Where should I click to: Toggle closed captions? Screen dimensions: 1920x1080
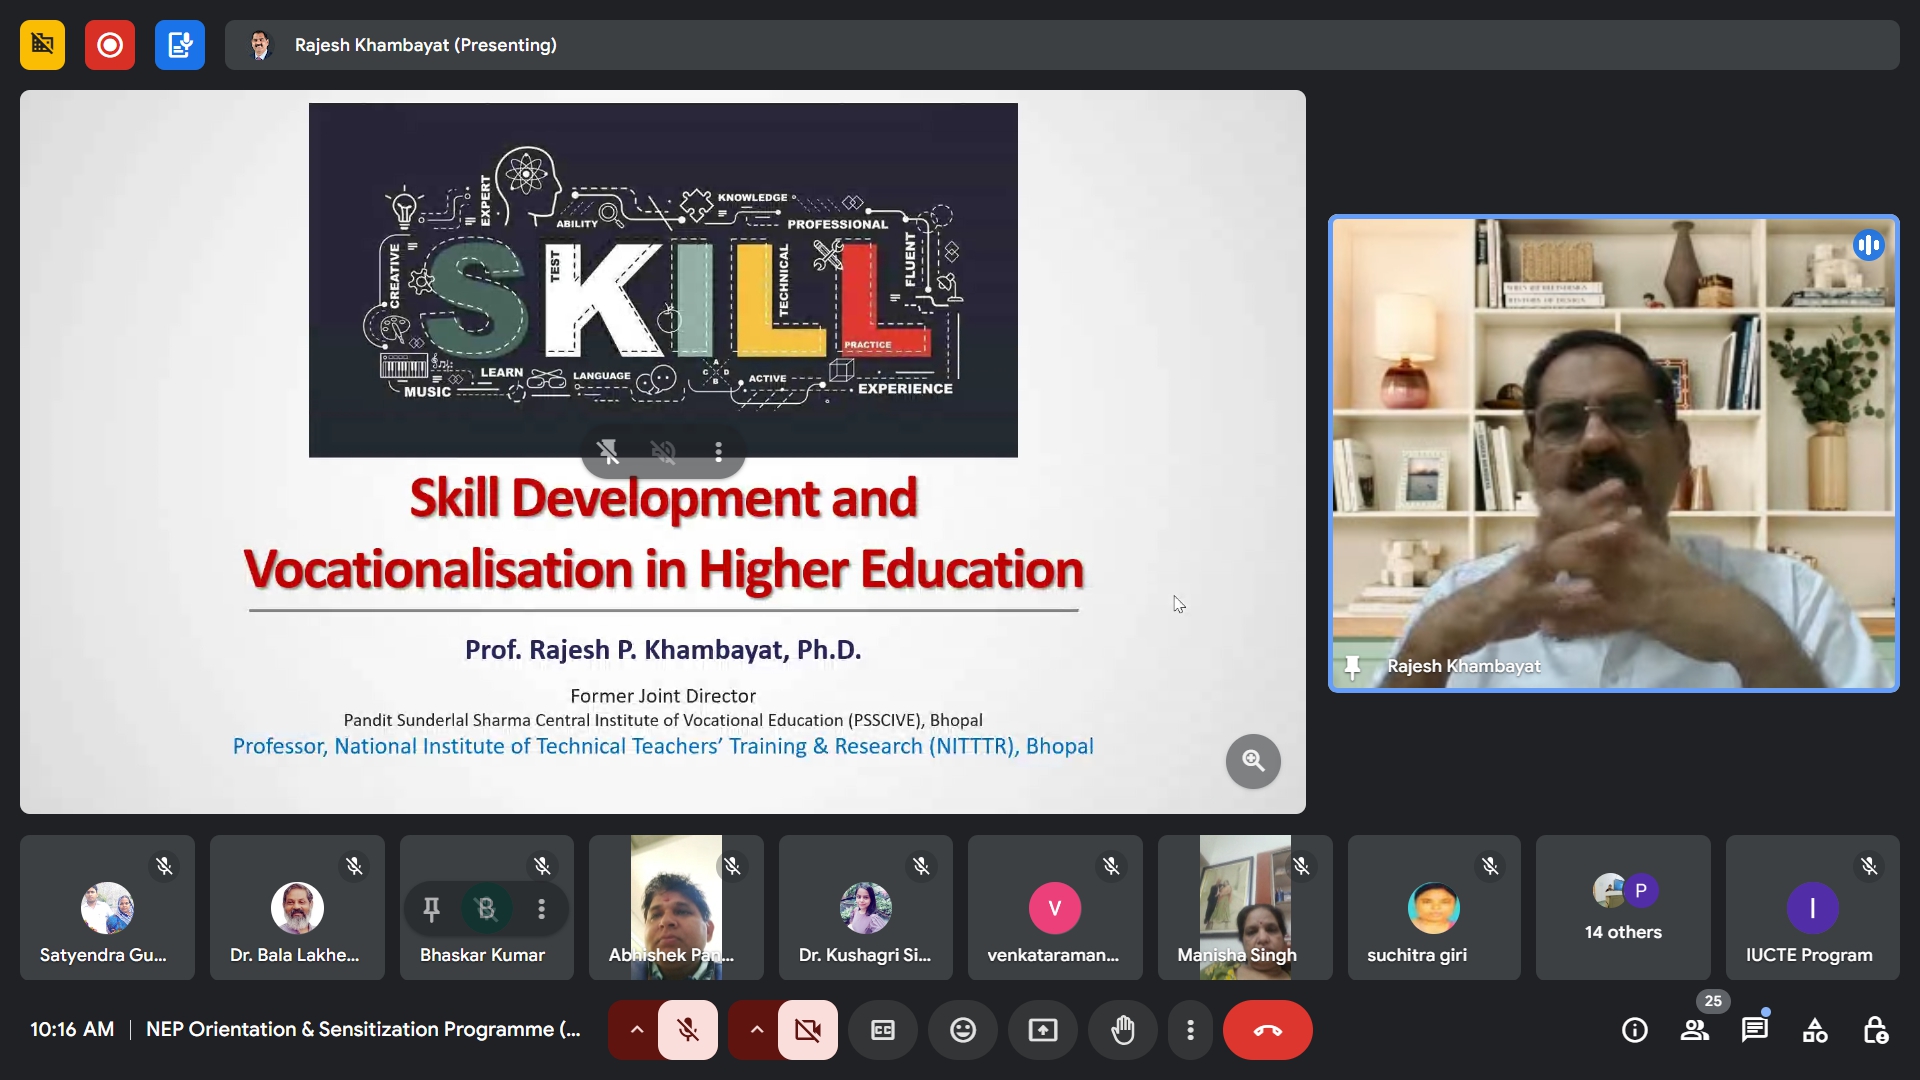coord(883,1030)
